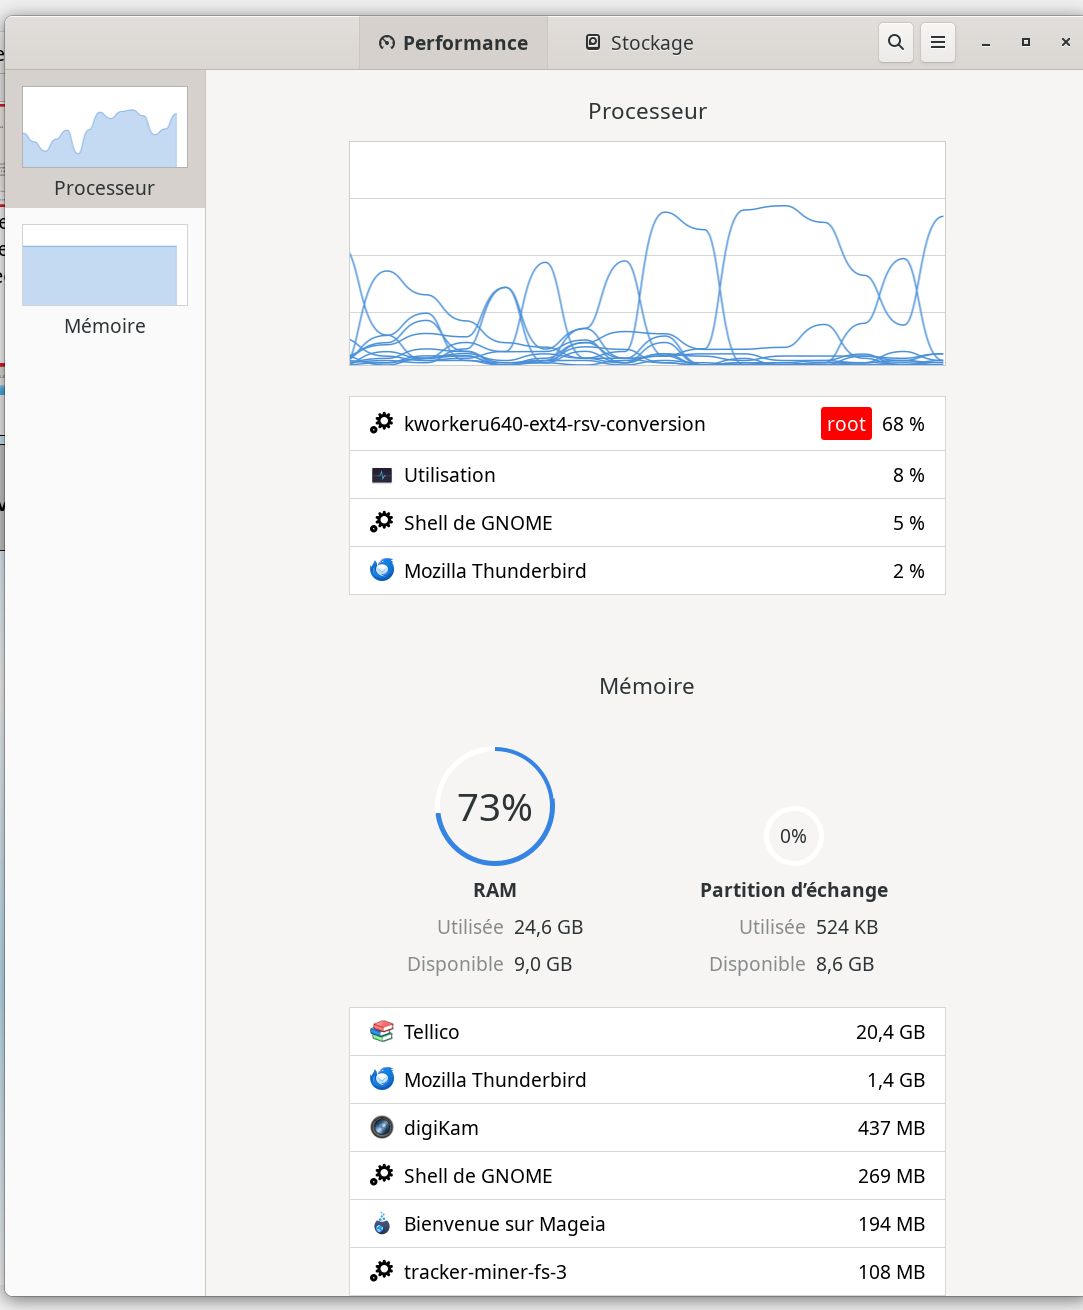
Task: Click the 68 % CPU value
Action: (903, 424)
